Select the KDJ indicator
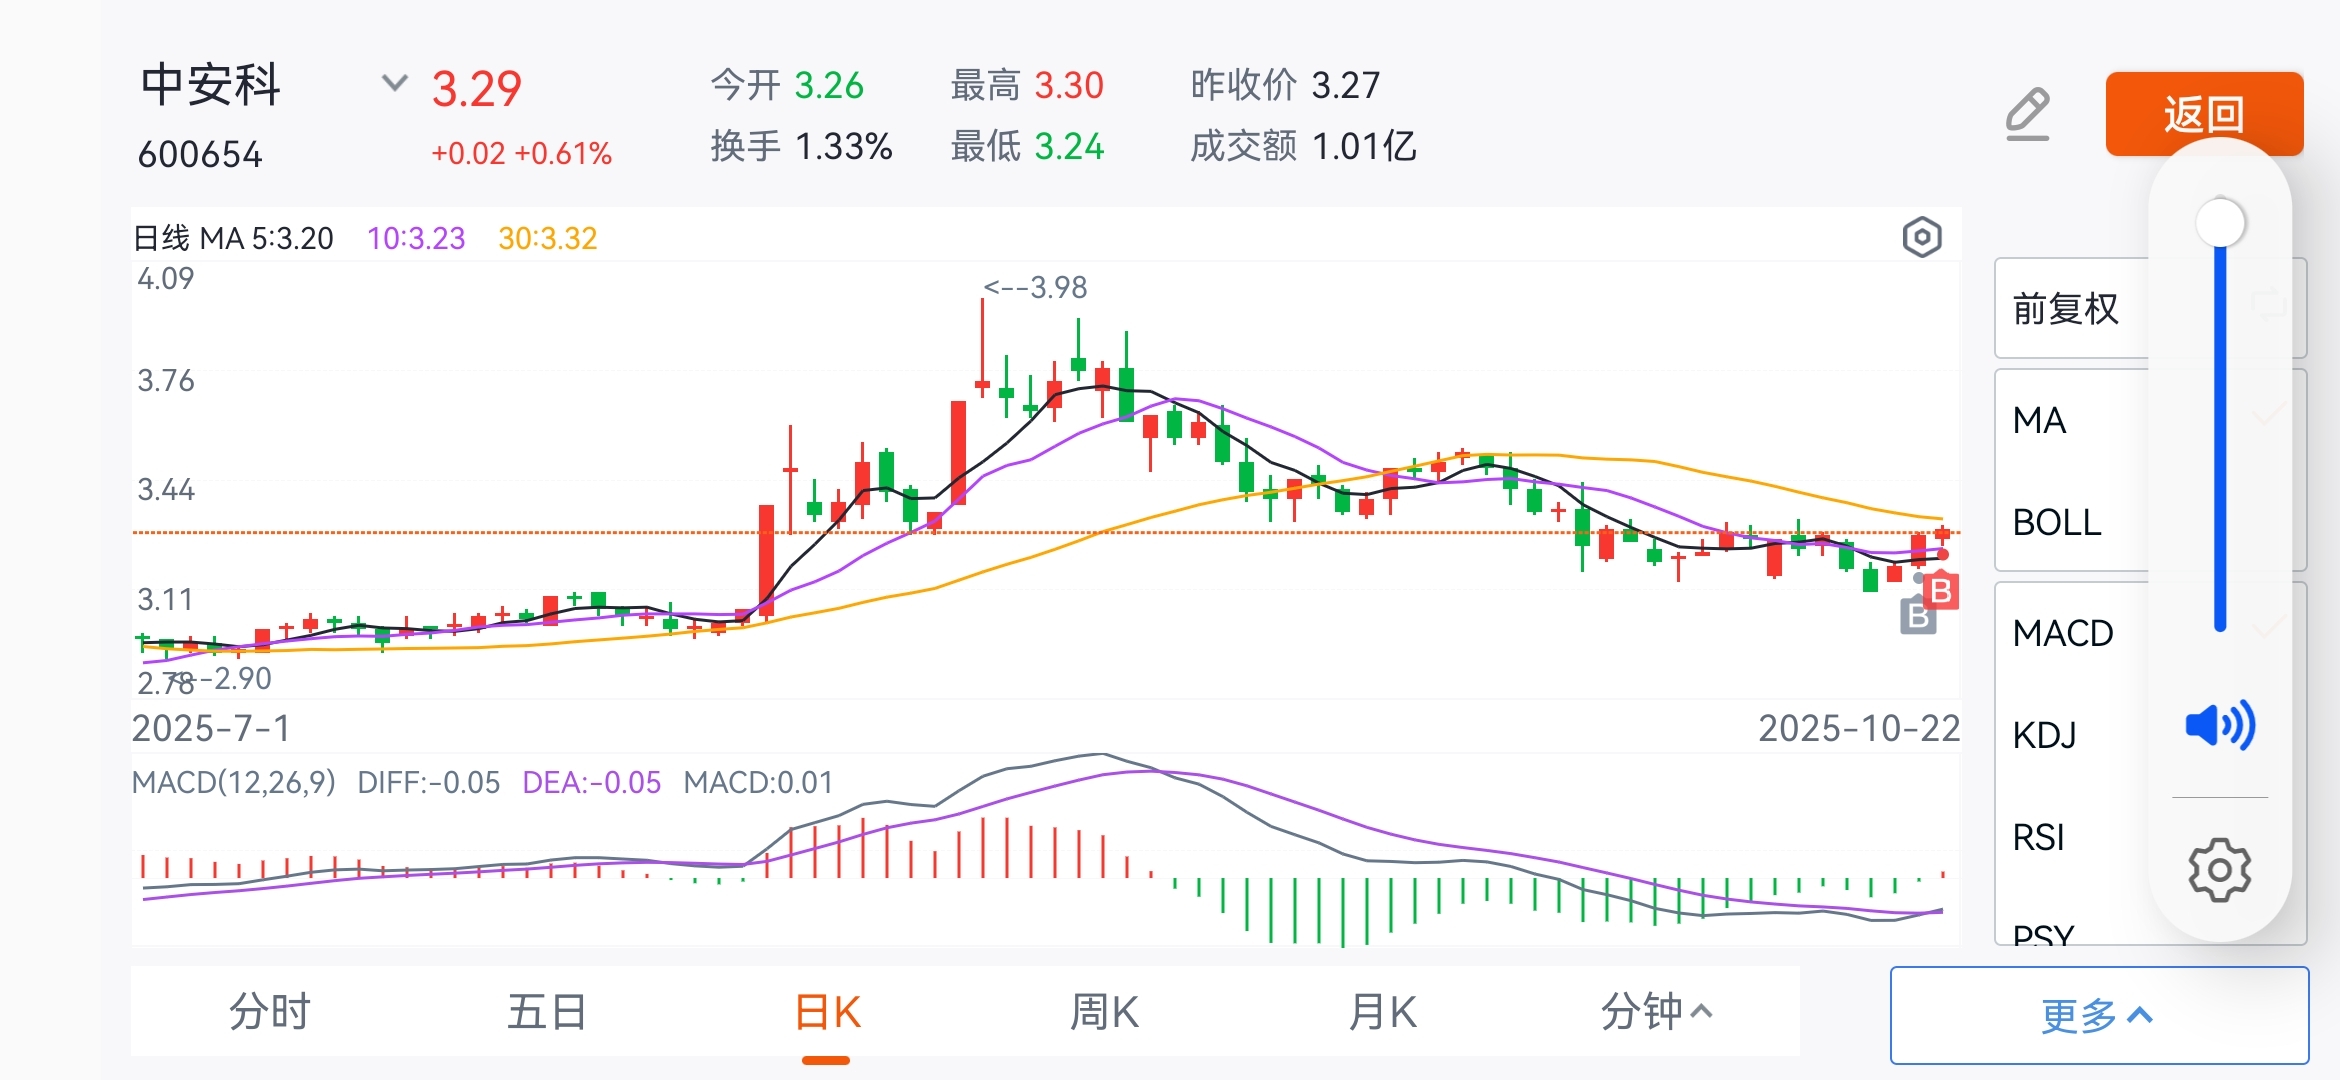This screenshot has height=1080, width=2340. [2045, 735]
